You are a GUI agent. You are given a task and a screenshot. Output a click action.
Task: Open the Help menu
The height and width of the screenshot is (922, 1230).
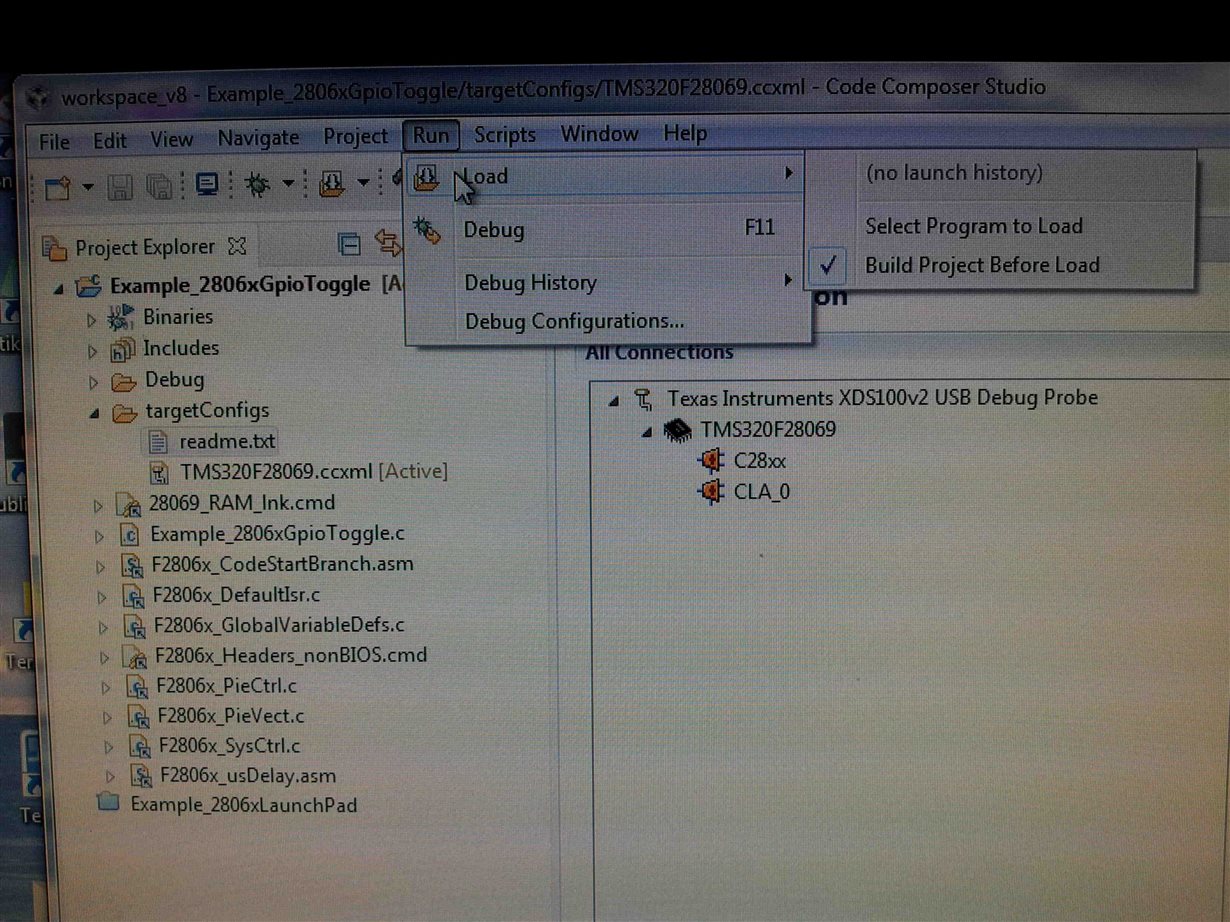tap(685, 133)
